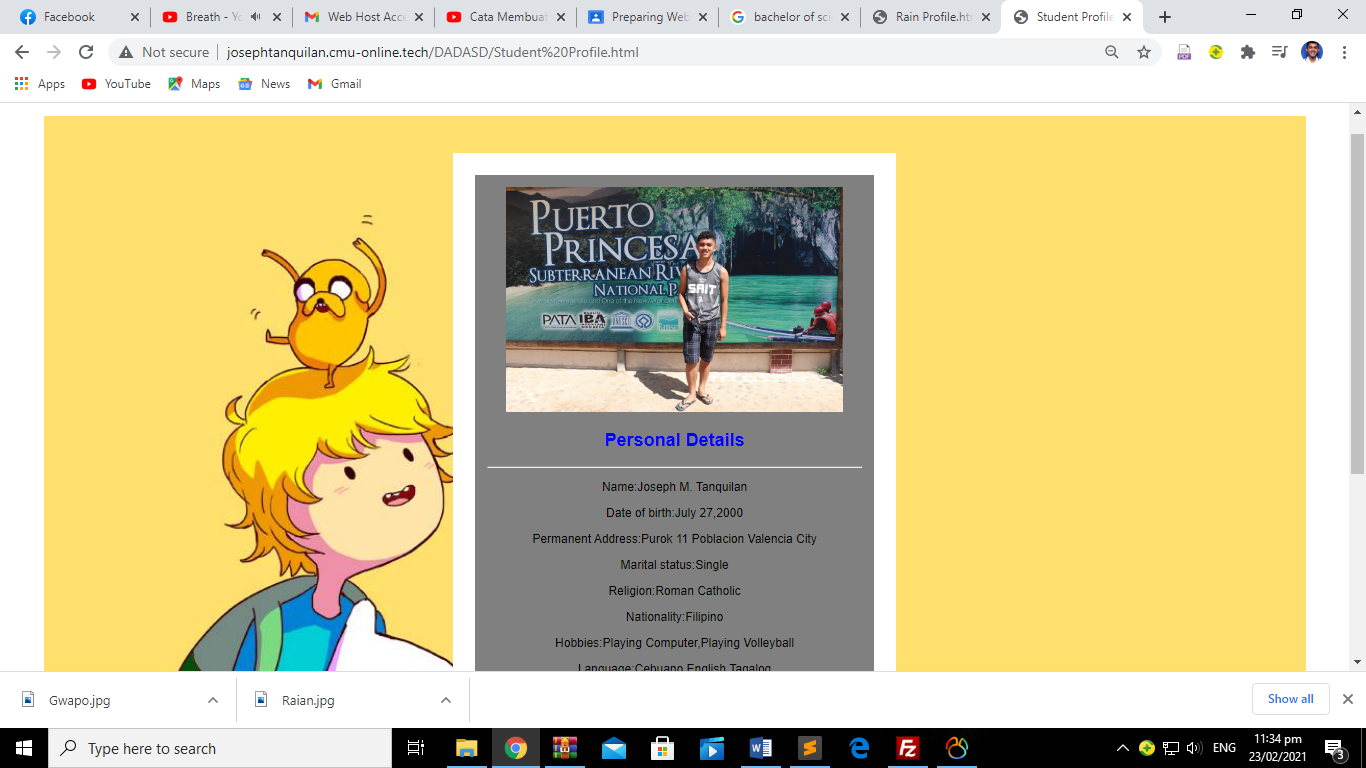Open the media control icon

(x=1279, y=52)
